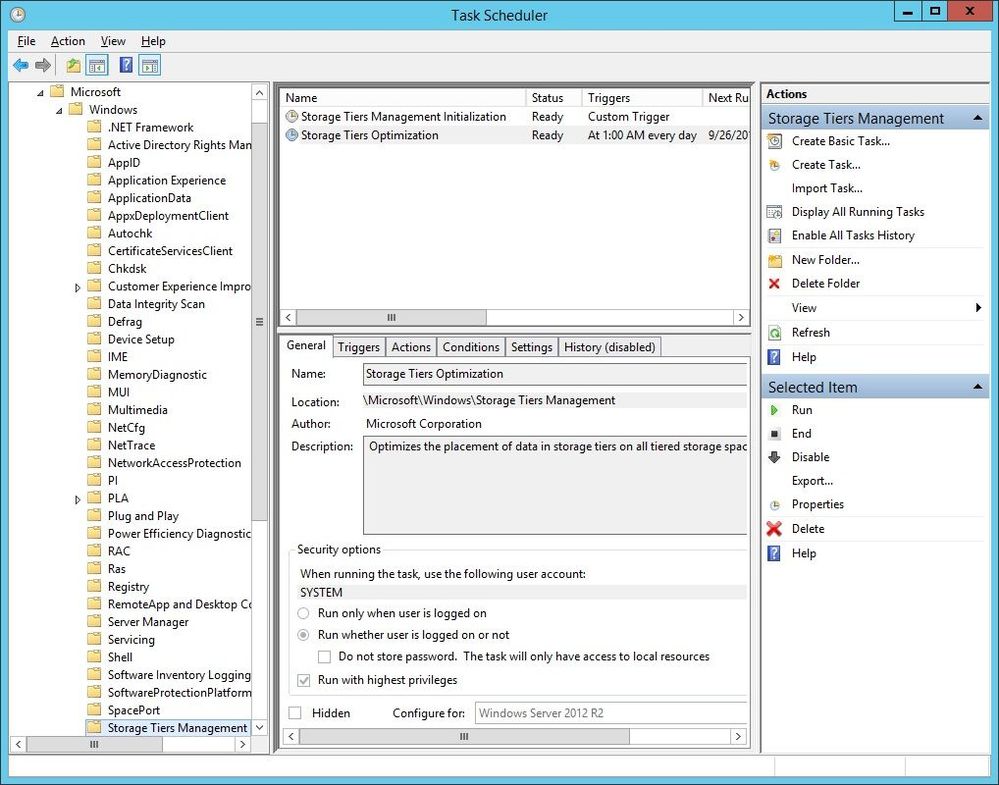Switch to the Conditions tab

[471, 347]
